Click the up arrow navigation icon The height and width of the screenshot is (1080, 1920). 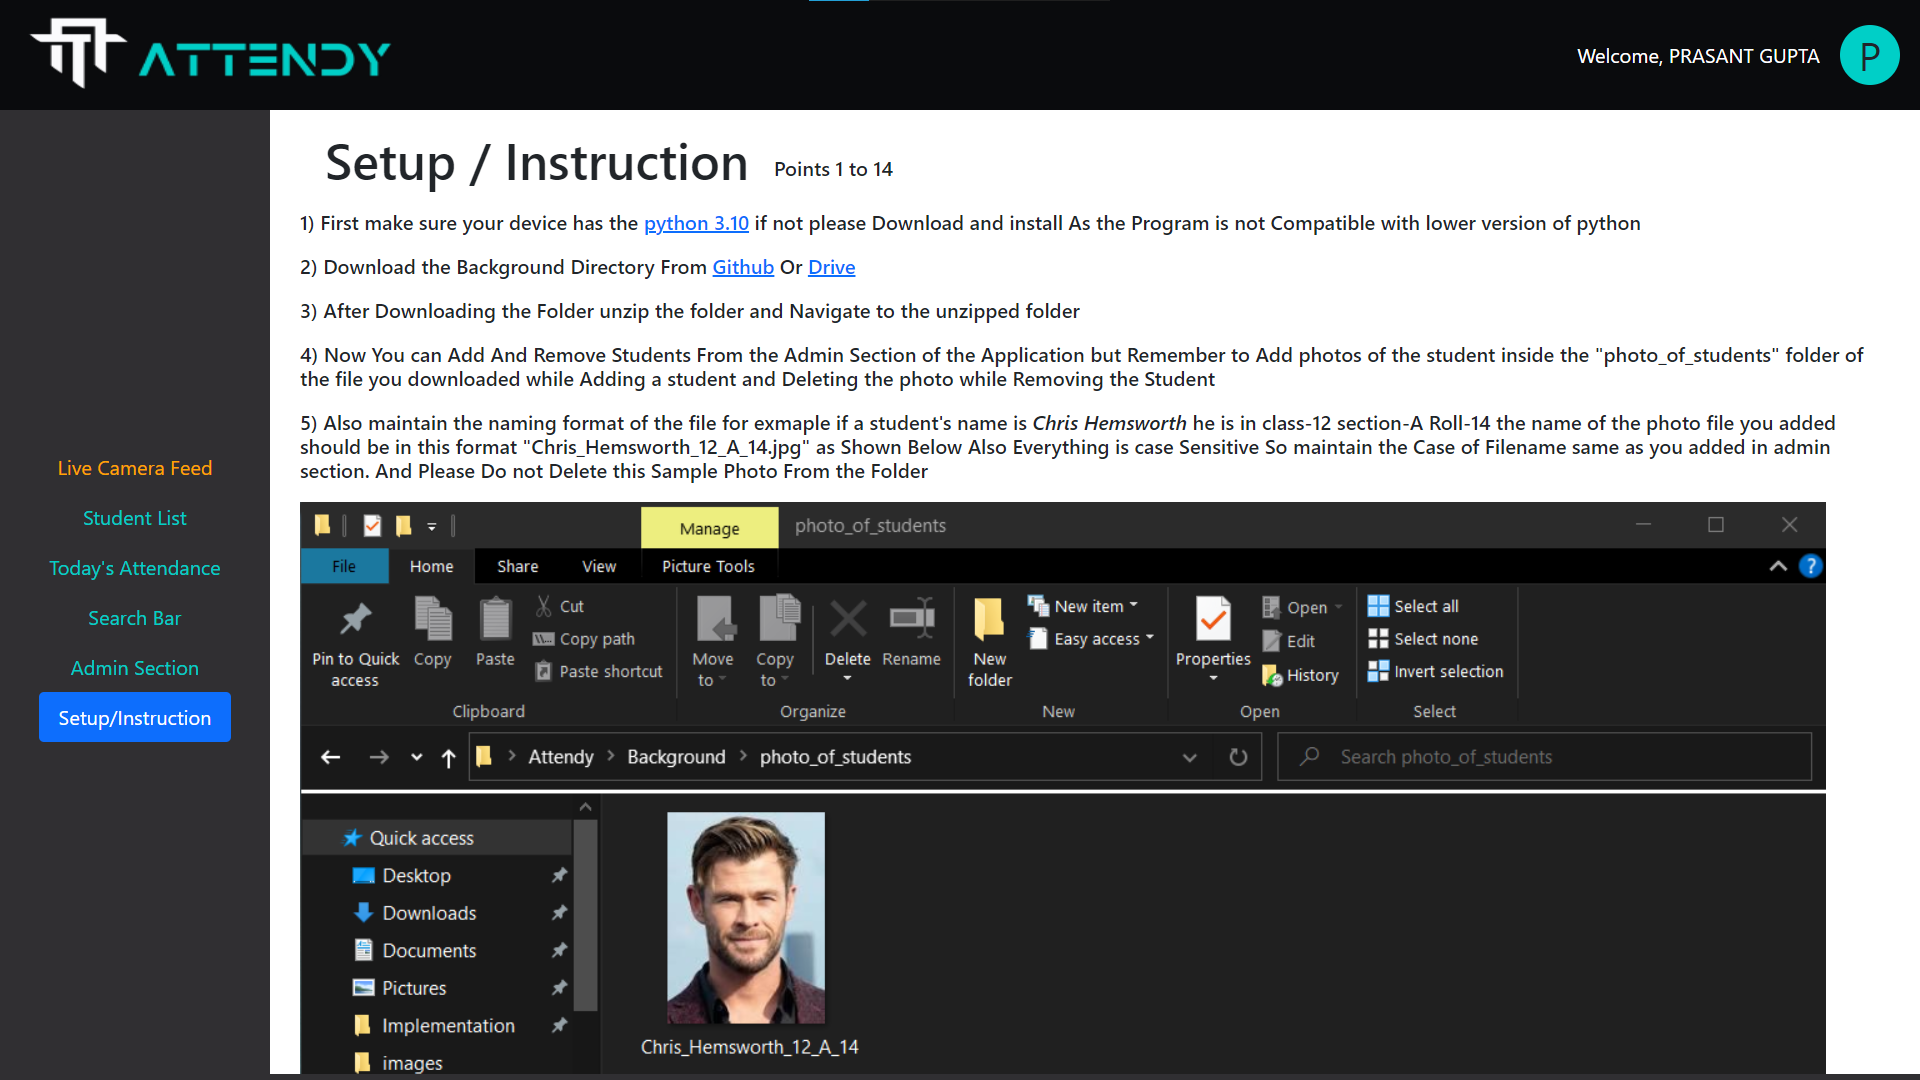pos(448,758)
